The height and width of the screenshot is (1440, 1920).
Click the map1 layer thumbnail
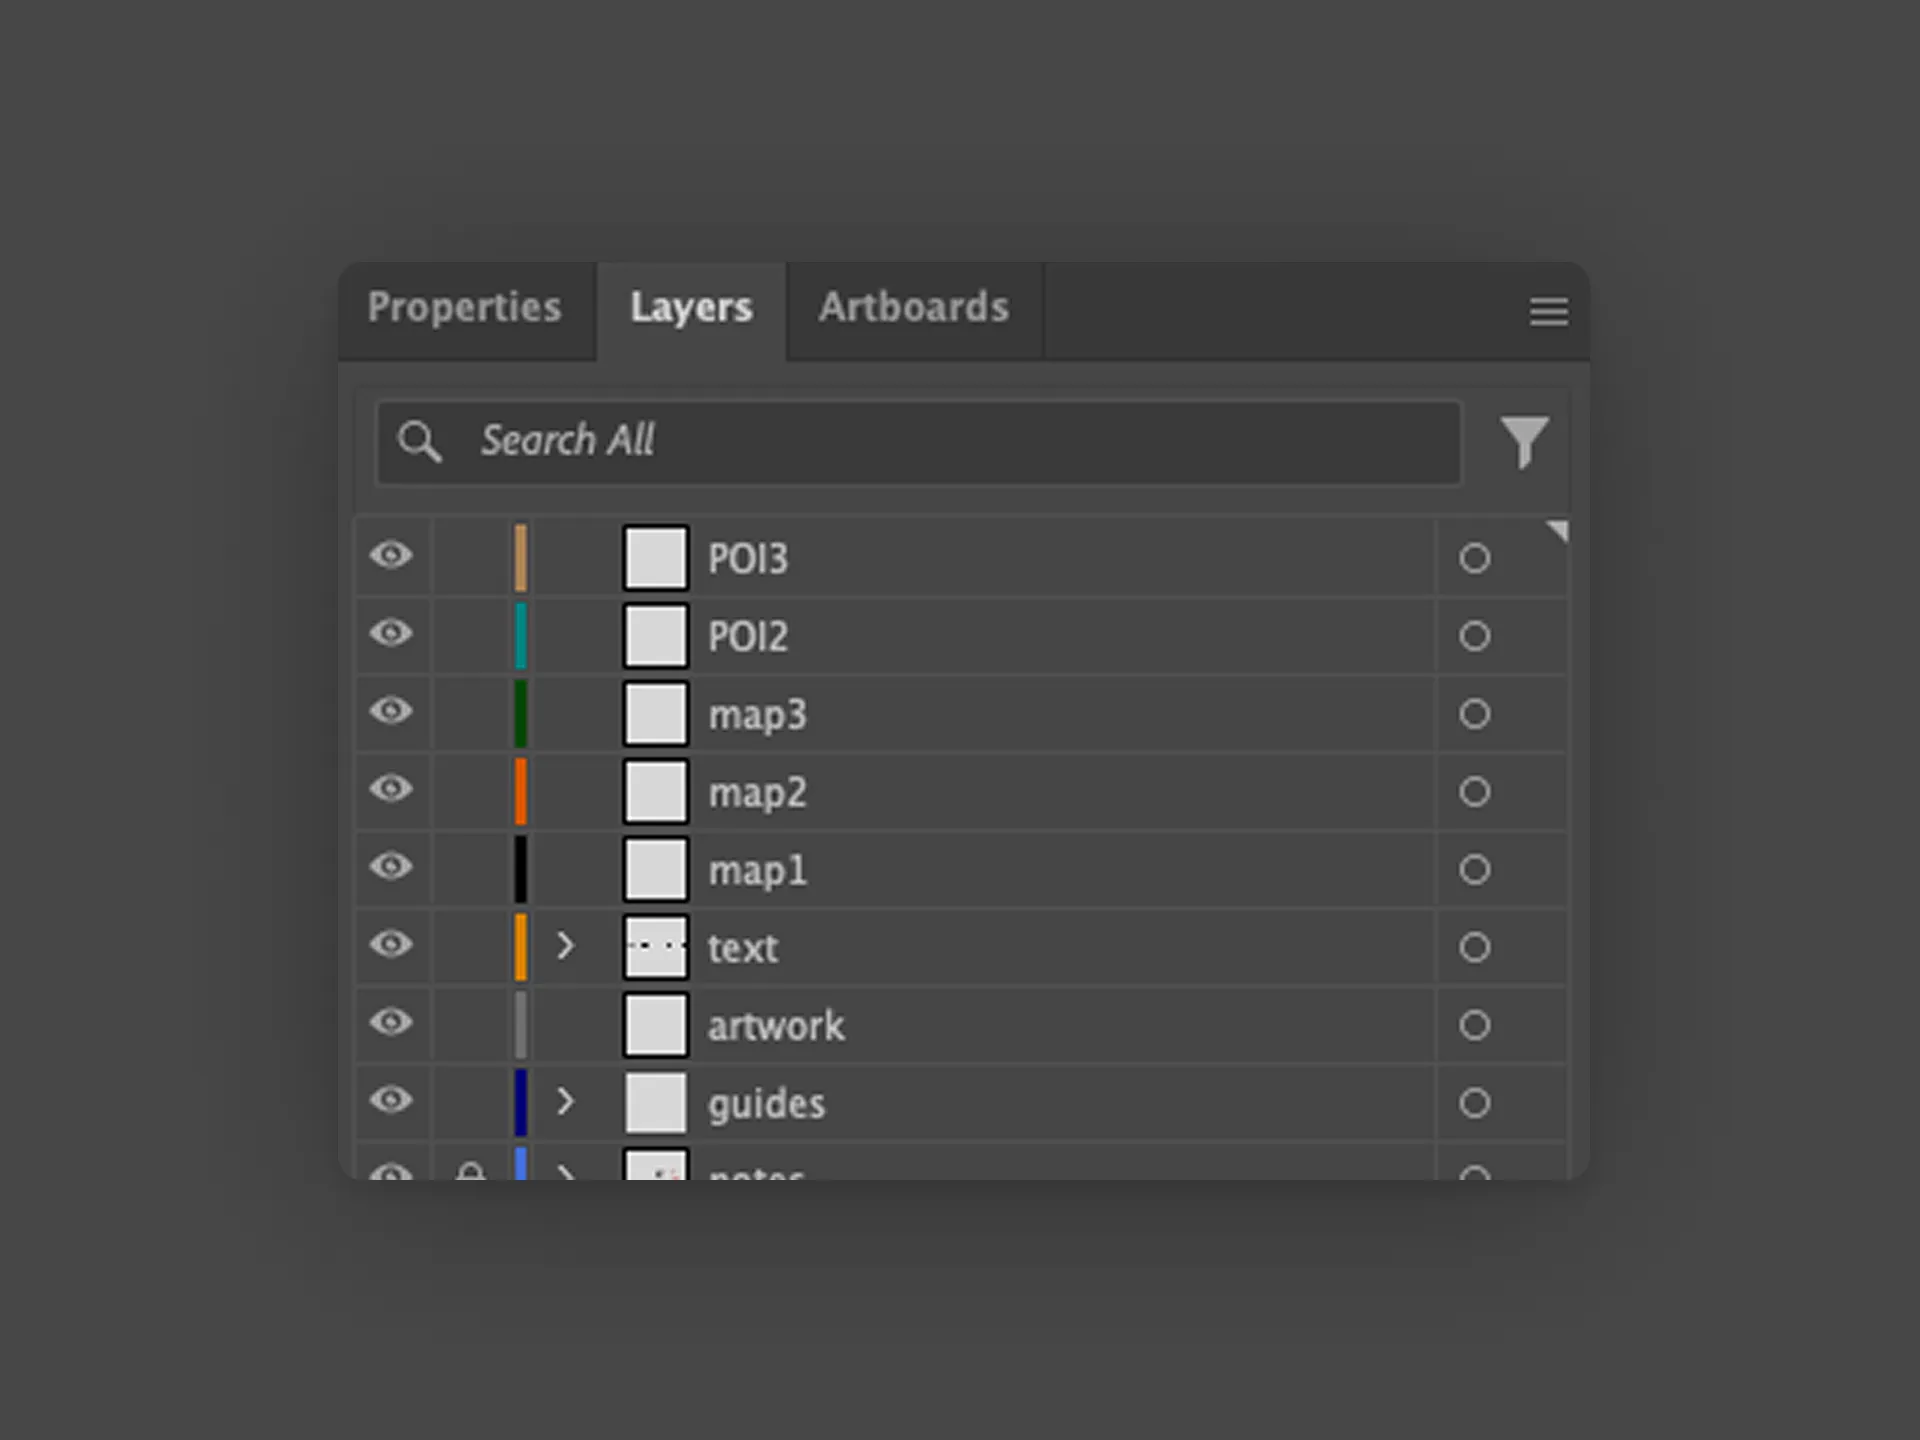click(x=655, y=869)
